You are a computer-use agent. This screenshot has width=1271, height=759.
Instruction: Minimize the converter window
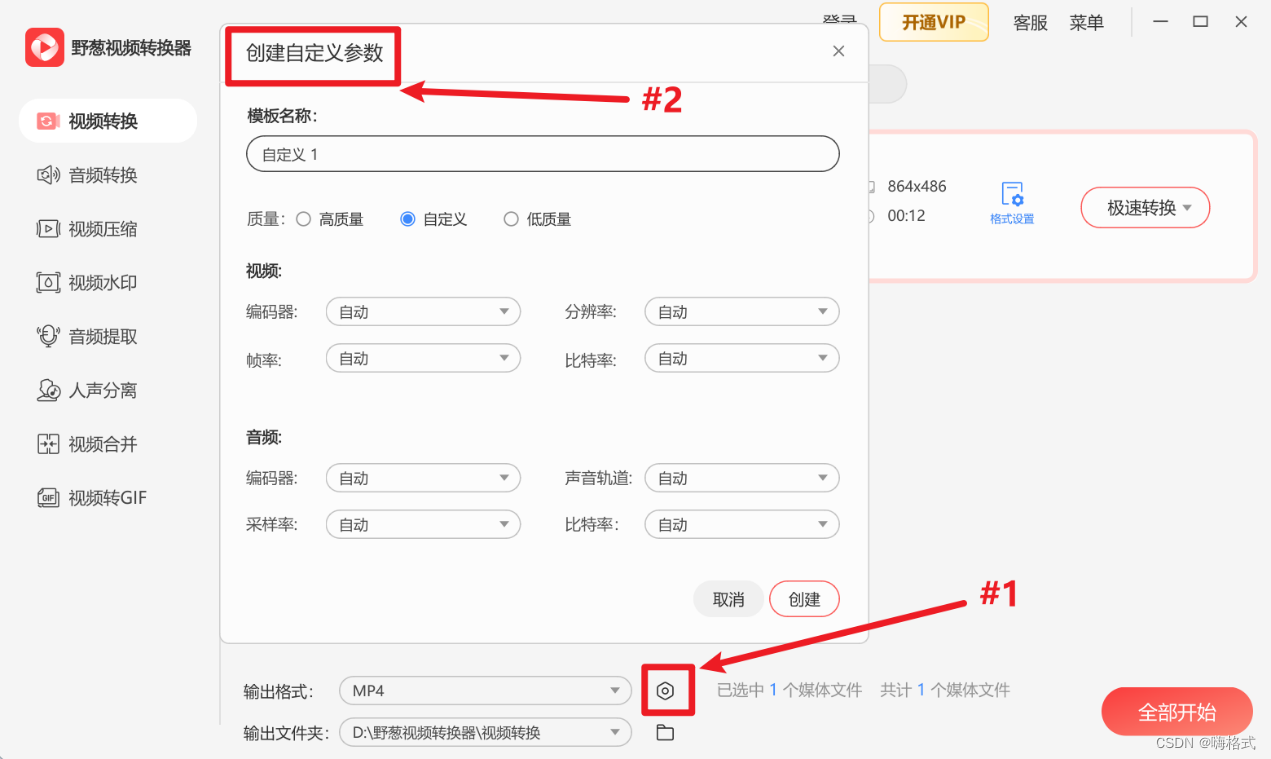(1161, 21)
